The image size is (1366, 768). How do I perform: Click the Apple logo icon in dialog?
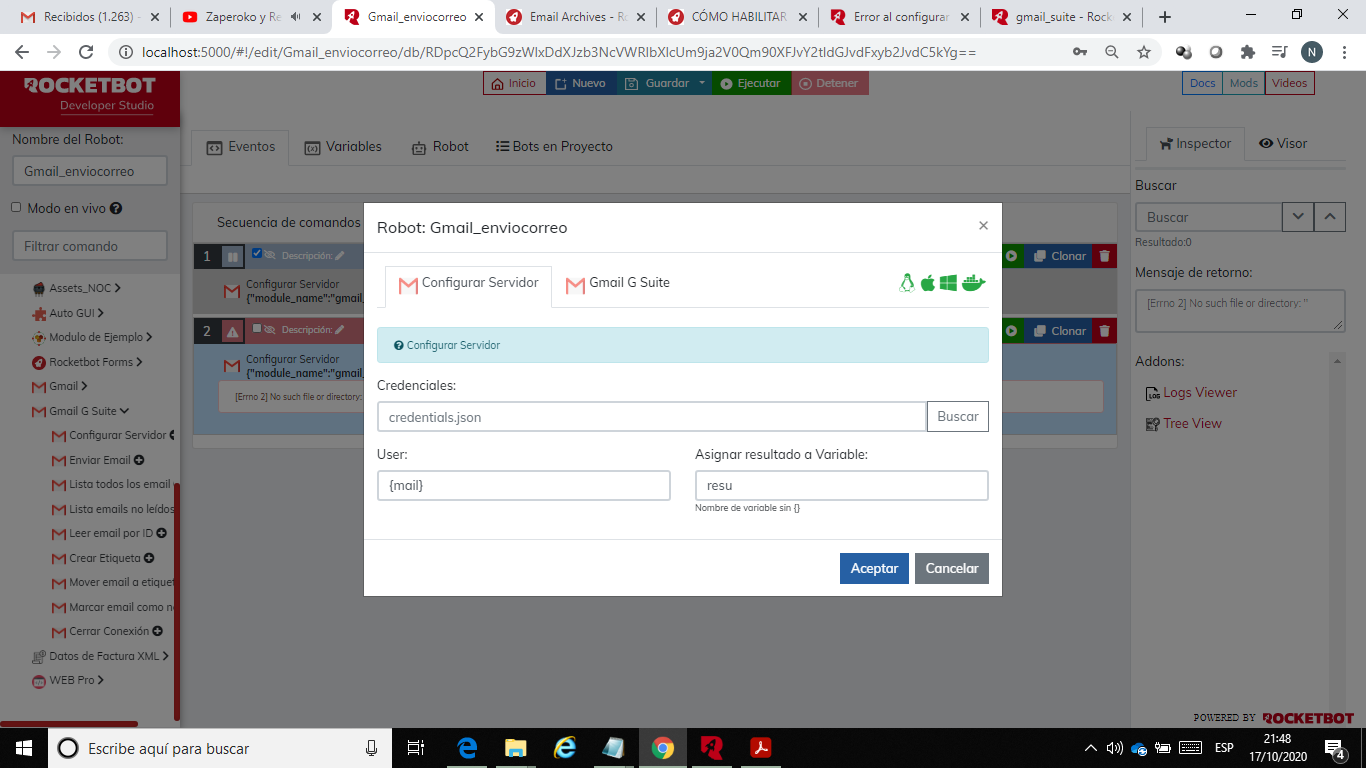click(927, 283)
